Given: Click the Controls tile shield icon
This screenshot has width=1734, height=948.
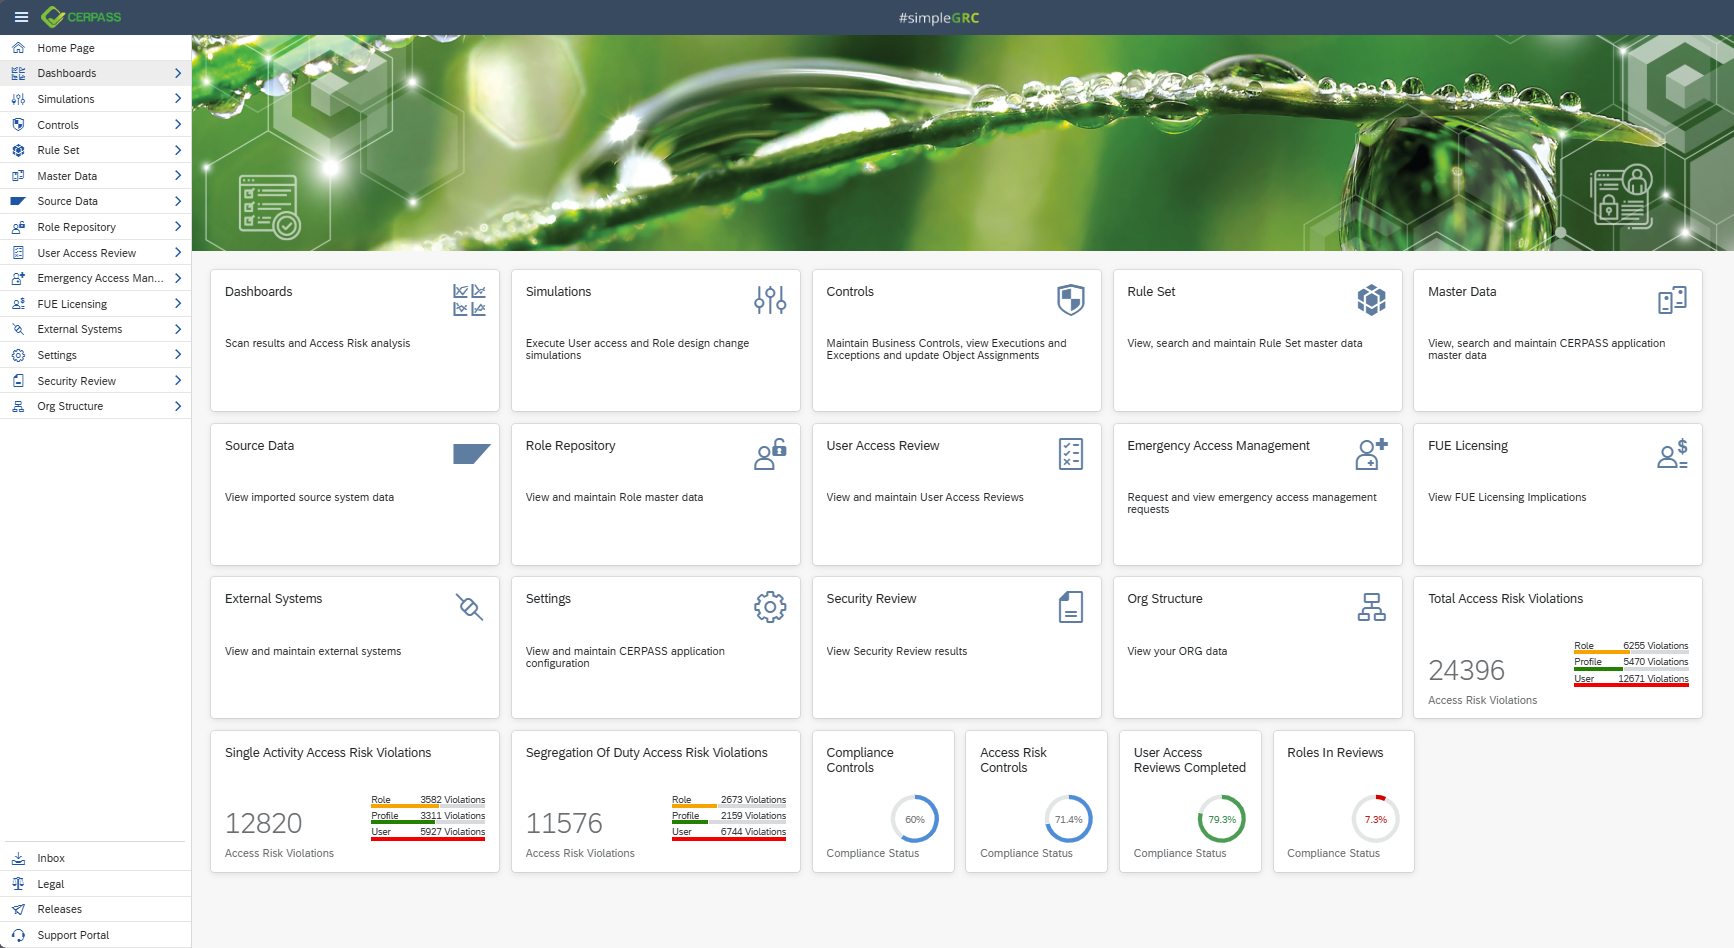Looking at the screenshot, I should pyautogui.click(x=1071, y=300).
